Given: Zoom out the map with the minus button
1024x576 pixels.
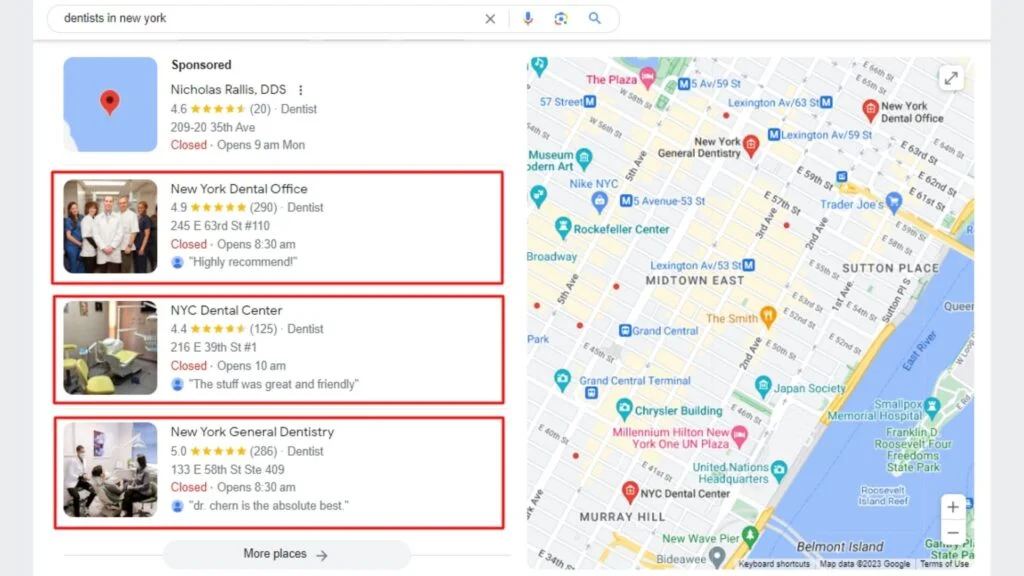Looking at the screenshot, I should pyautogui.click(x=953, y=532).
